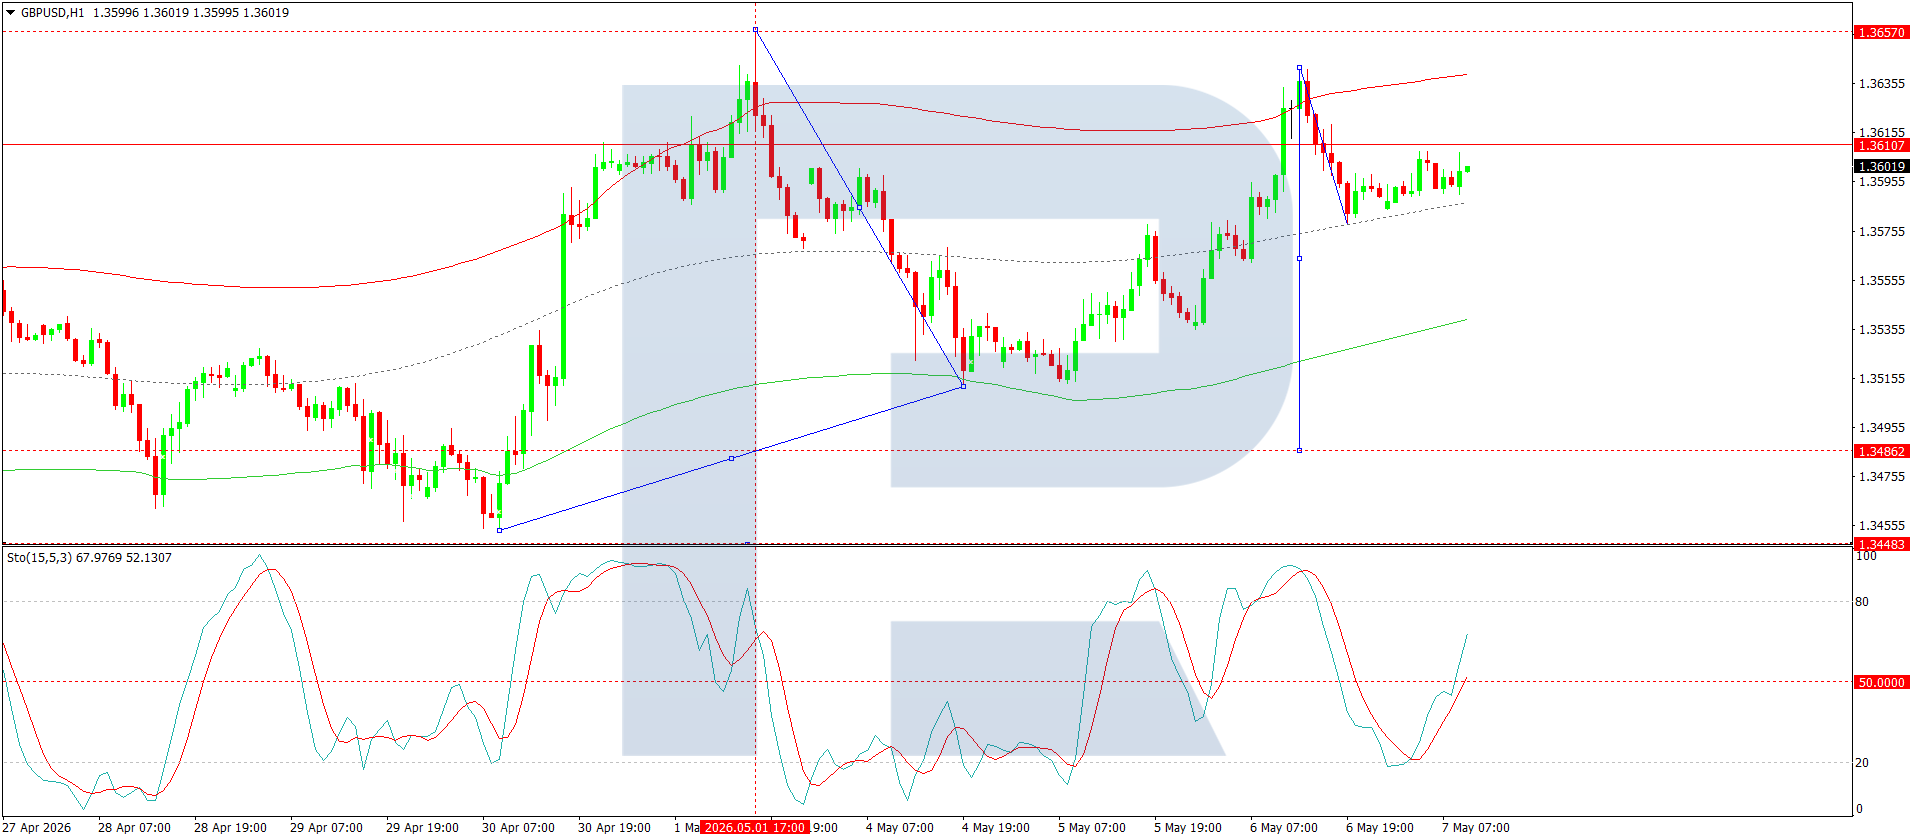Select the 50.0000 stochastic level label

[1881, 683]
